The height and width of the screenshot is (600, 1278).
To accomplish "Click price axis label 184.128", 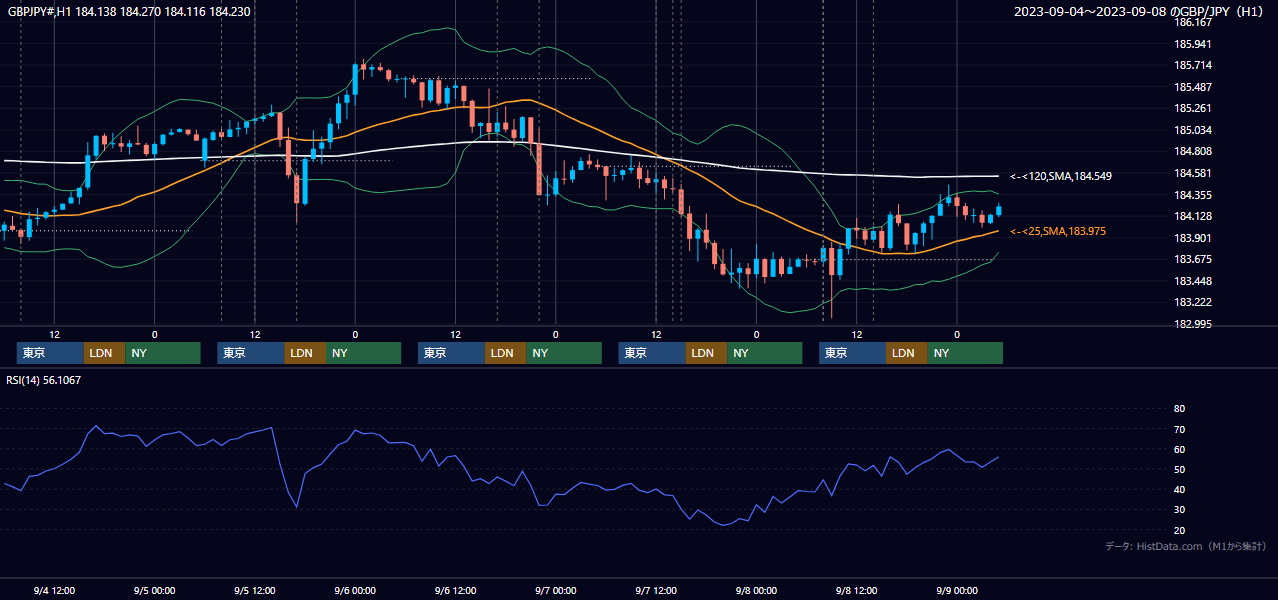I will [x=1193, y=216].
